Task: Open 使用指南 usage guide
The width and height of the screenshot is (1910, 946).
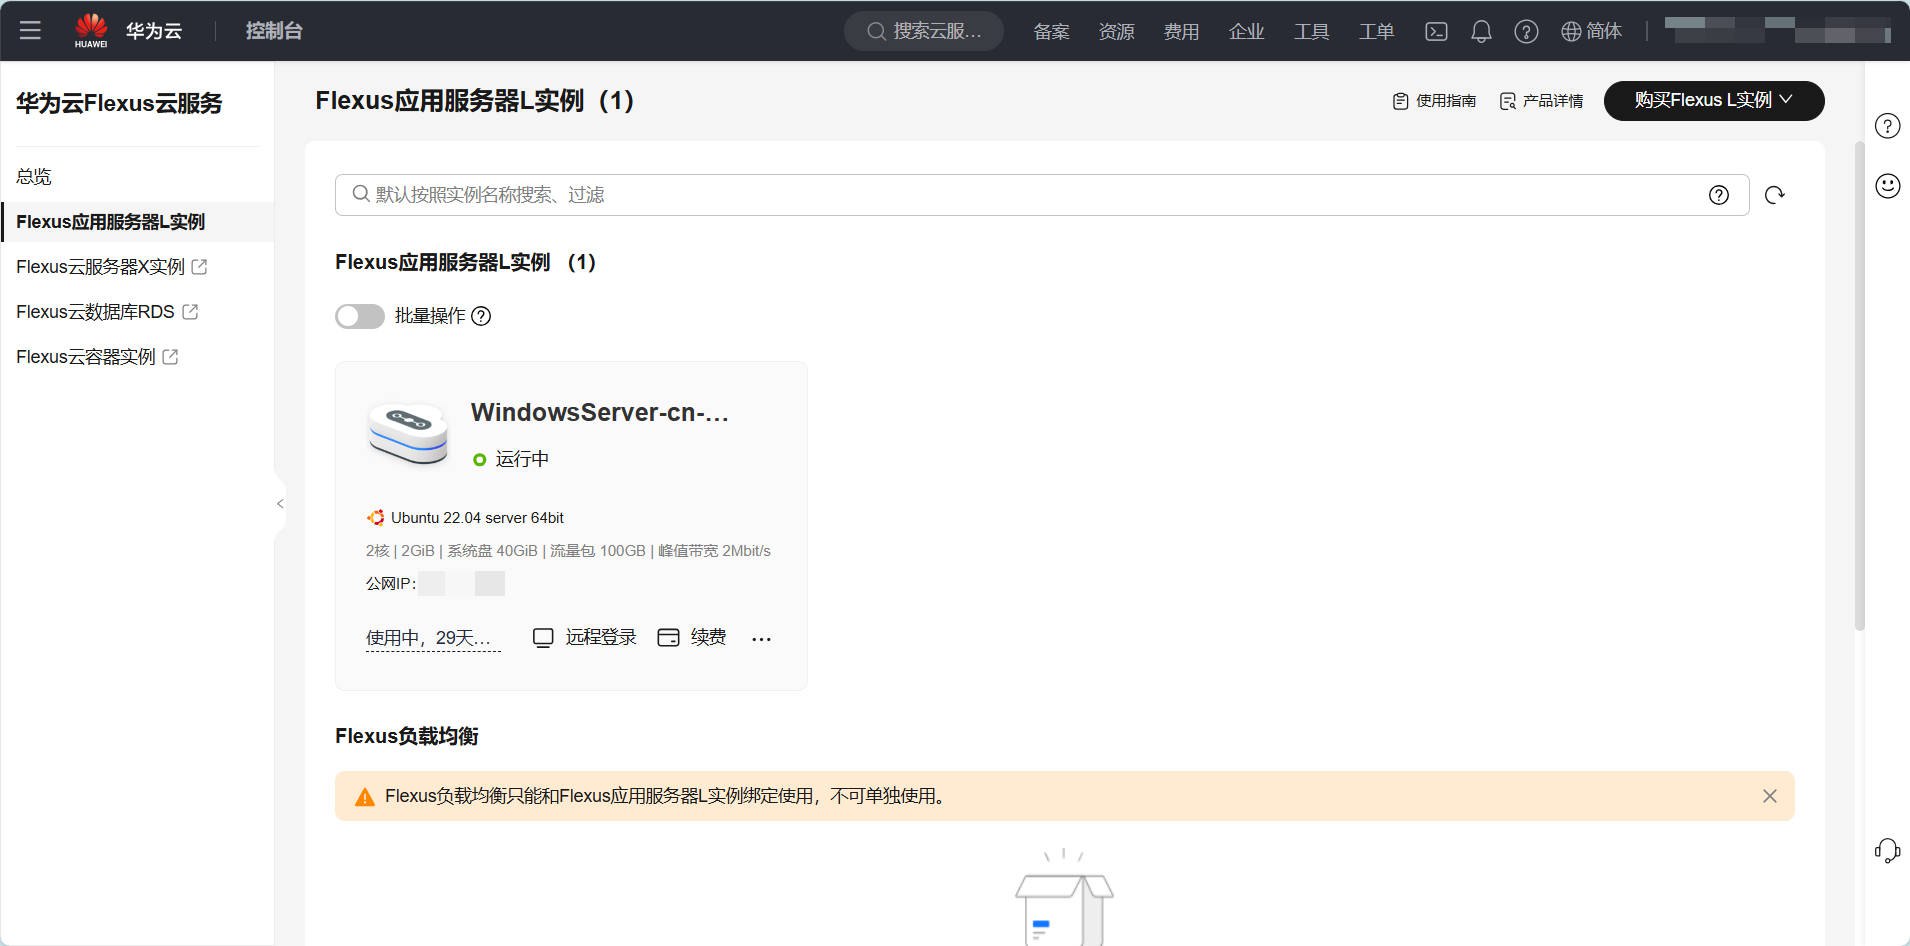Action: [x=1434, y=101]
